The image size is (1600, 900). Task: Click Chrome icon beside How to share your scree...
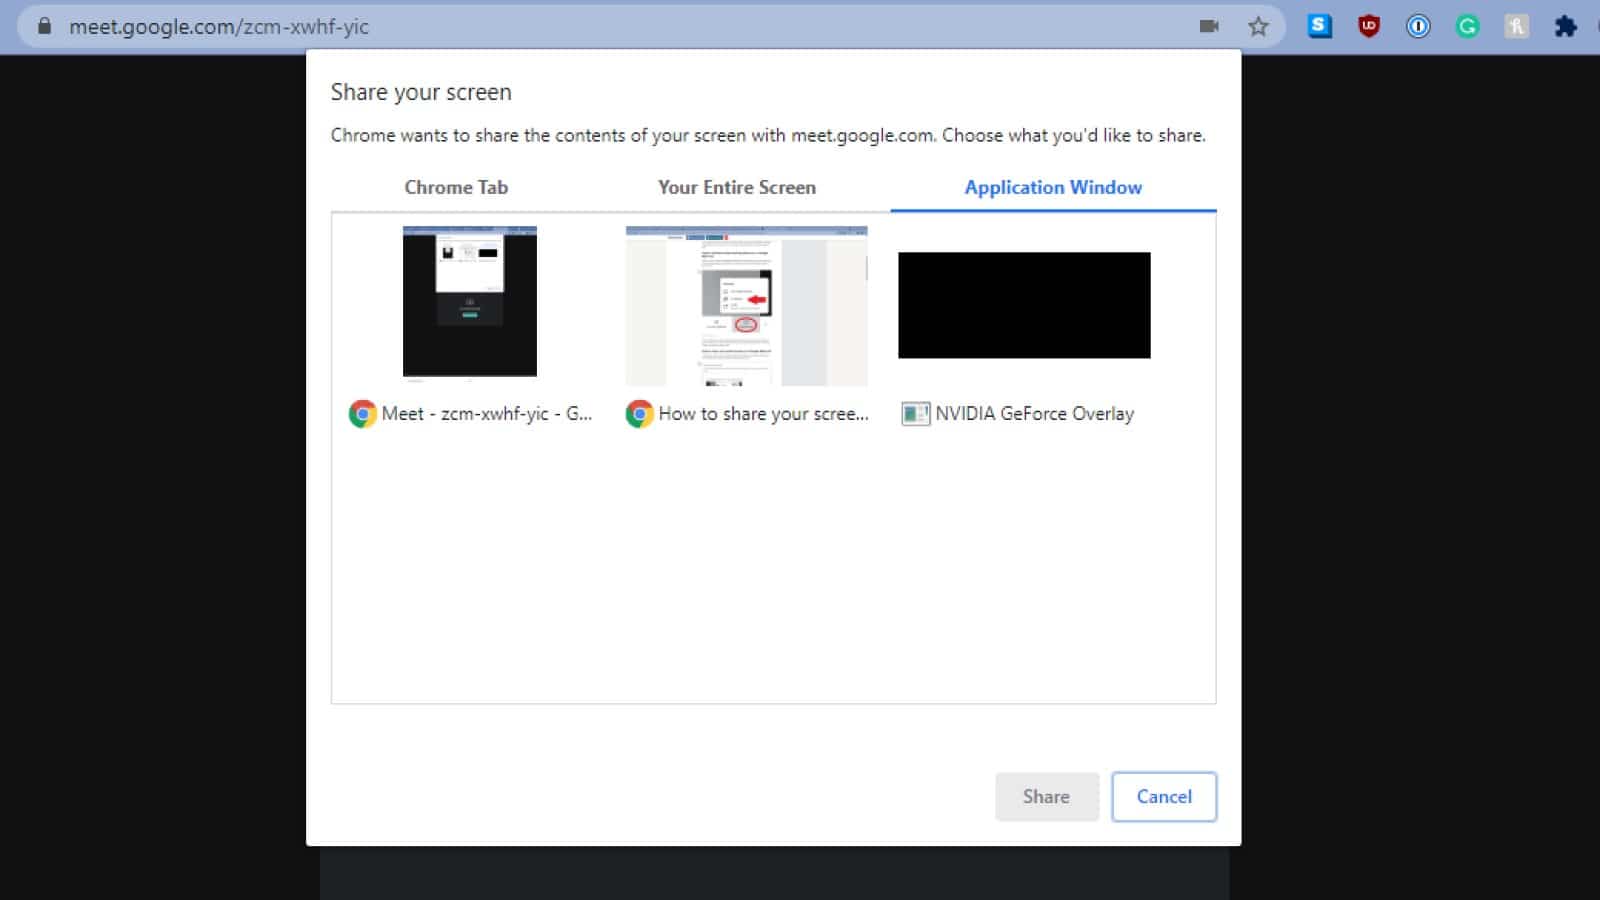pos(639,414)
